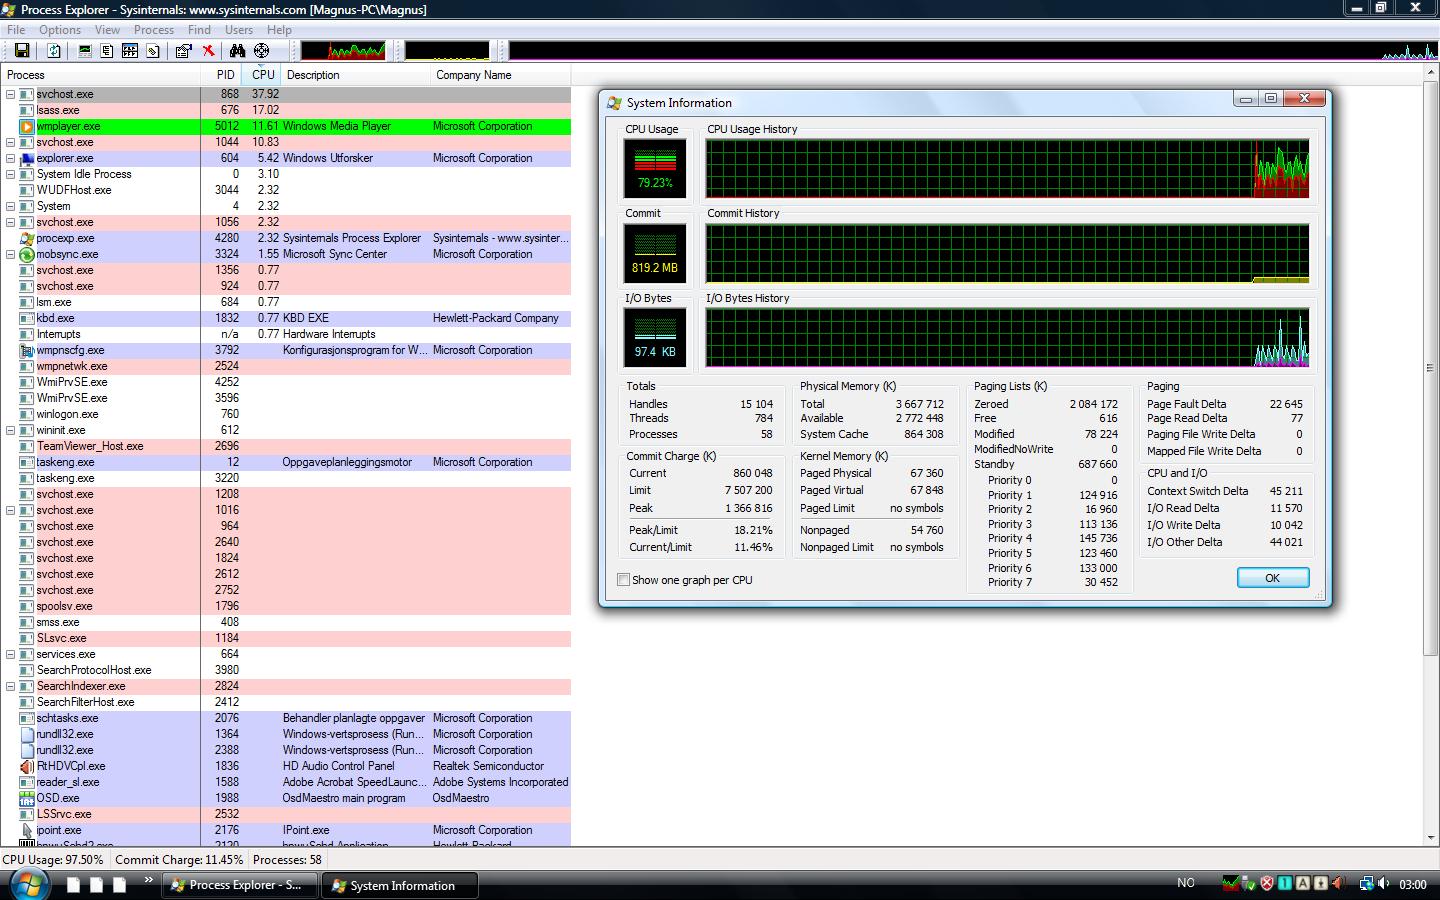Click the wmpnscfg.exe process icon
The height and width of the screenshot is (900, 1440).
(27, 350)
